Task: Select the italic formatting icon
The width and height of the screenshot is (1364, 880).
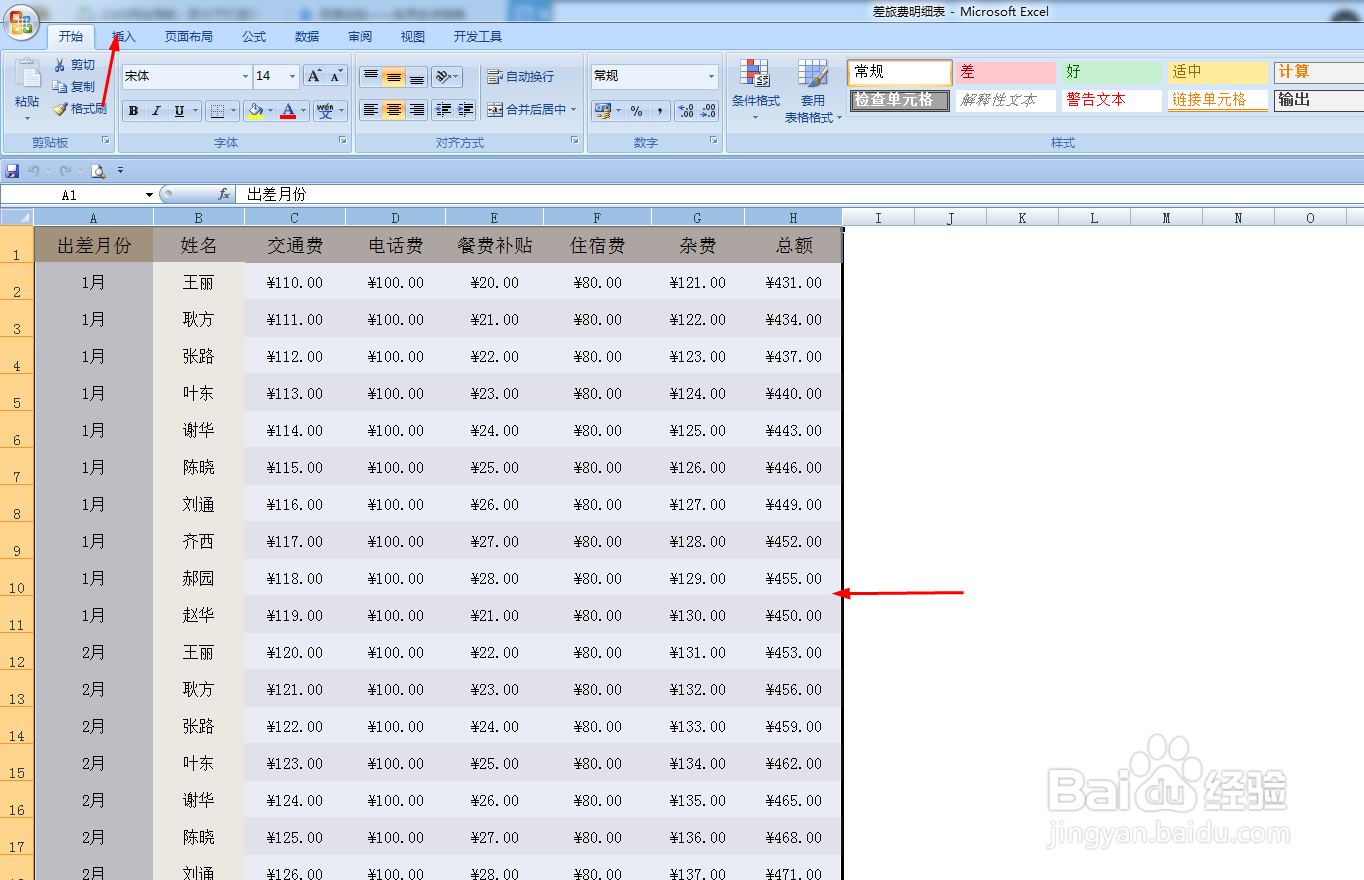Action: [x=156, y=110]
